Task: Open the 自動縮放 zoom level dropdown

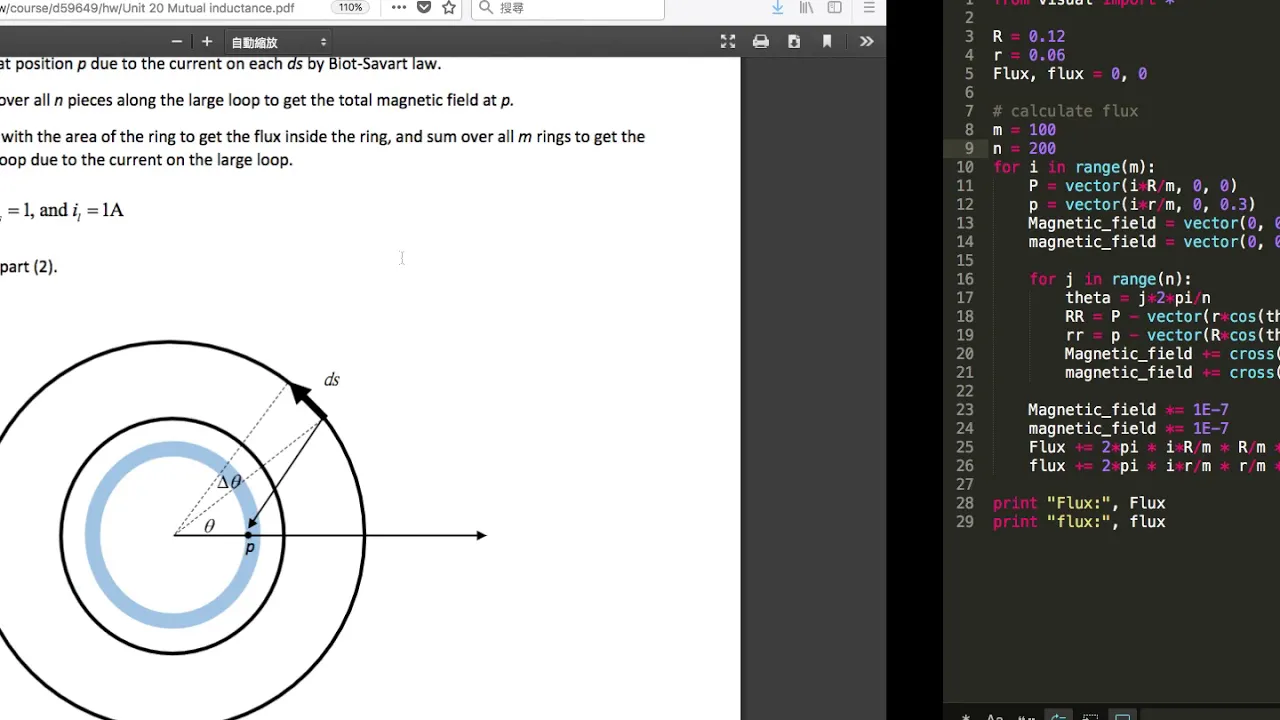Action: click(x=279, y=42)
